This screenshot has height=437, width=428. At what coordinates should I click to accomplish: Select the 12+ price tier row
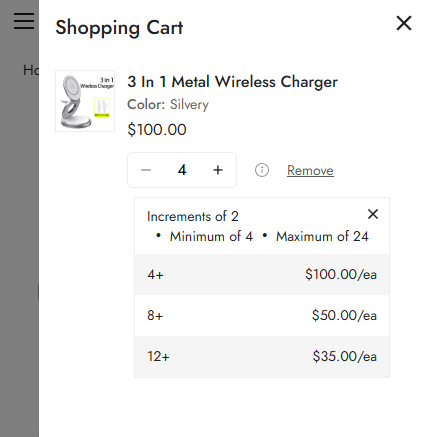(262, 356)
